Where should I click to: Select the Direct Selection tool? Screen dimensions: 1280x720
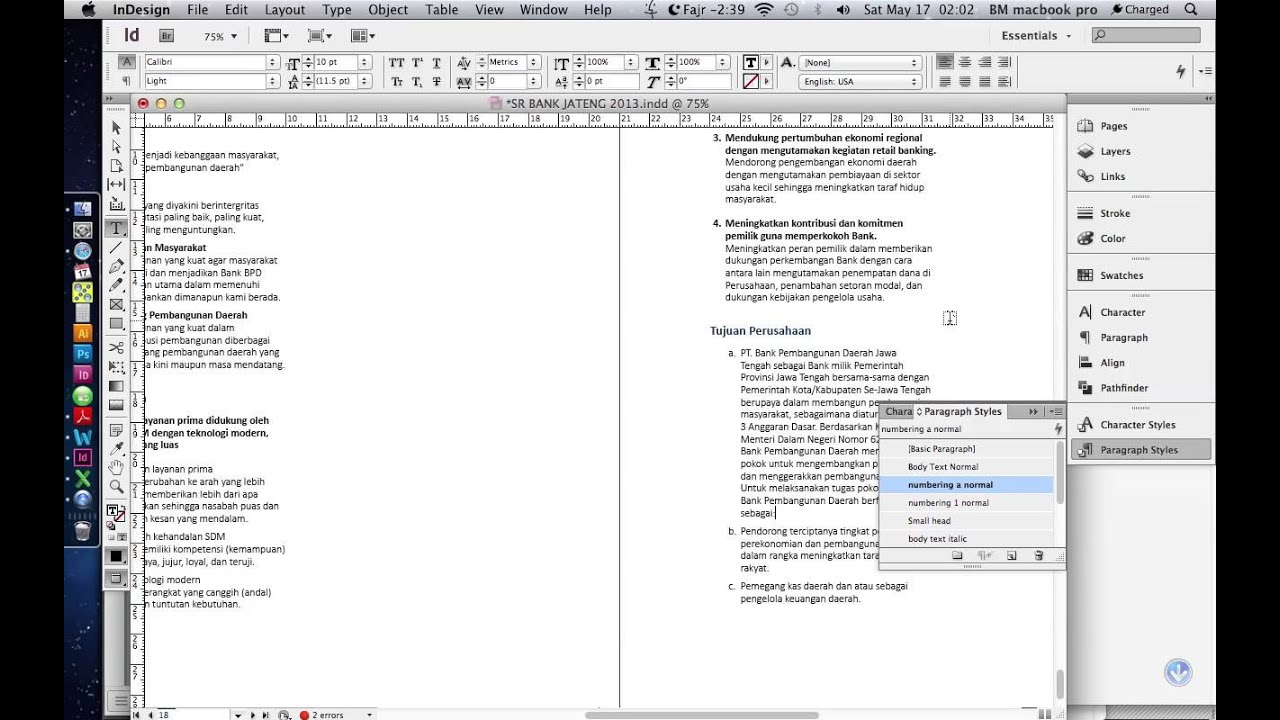116,147
